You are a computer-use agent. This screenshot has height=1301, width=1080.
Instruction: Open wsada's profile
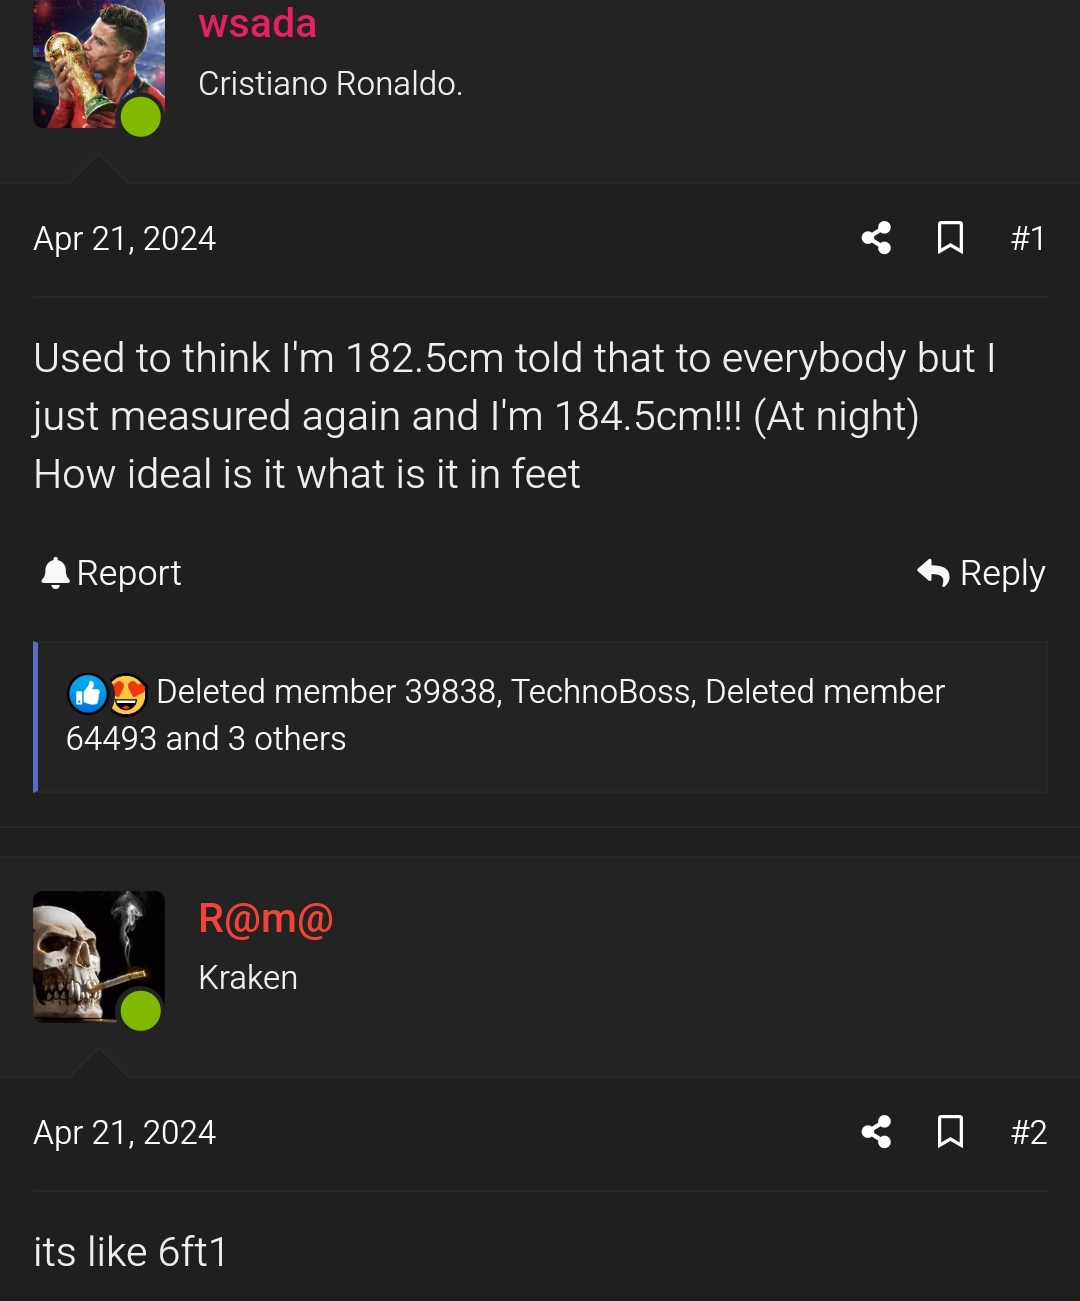click(256, 24)
